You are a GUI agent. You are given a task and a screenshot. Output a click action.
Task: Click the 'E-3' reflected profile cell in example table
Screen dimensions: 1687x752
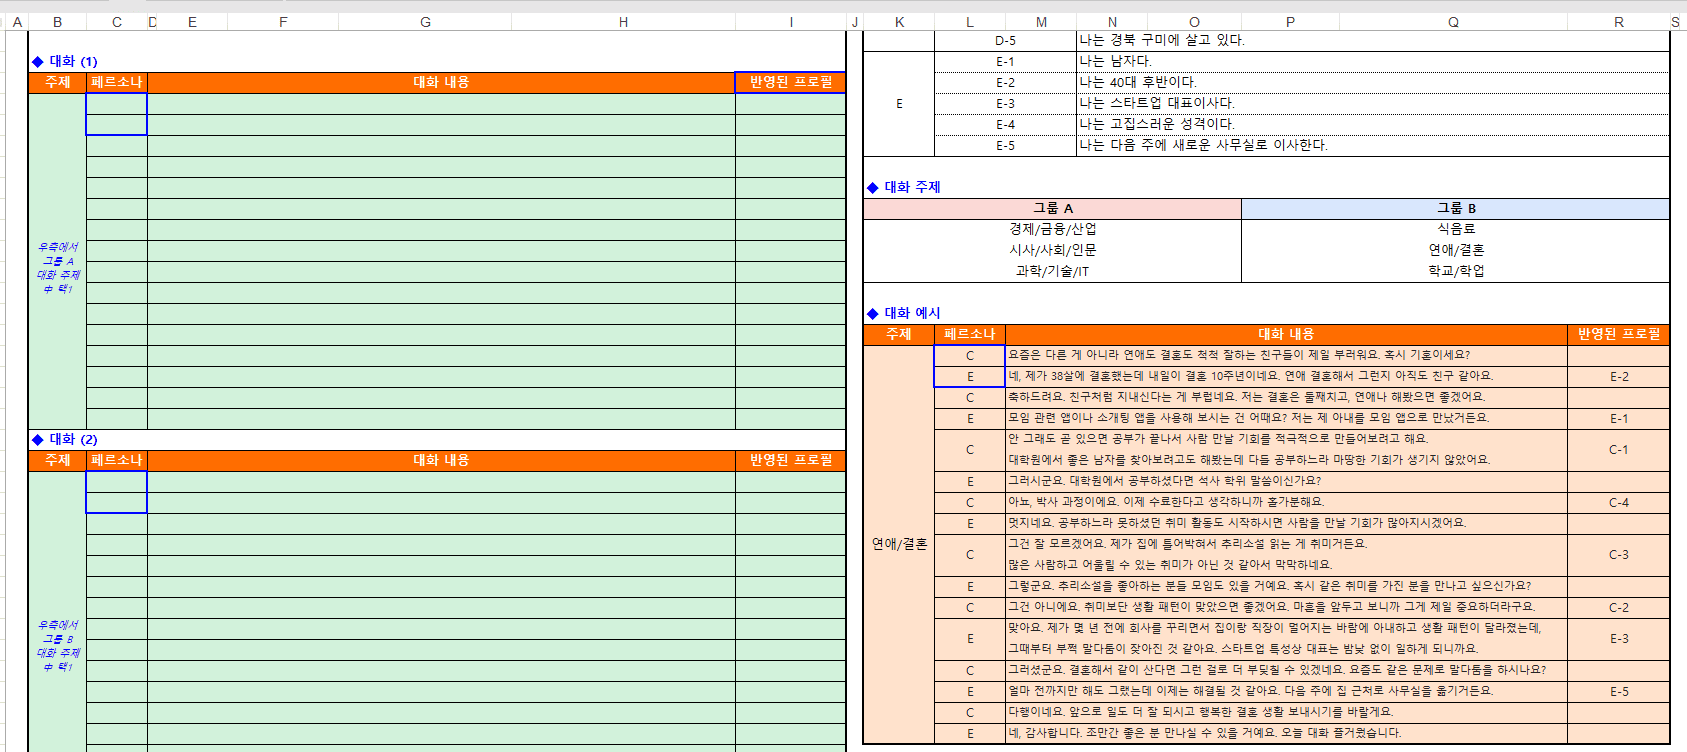(x=1619, y=638)
